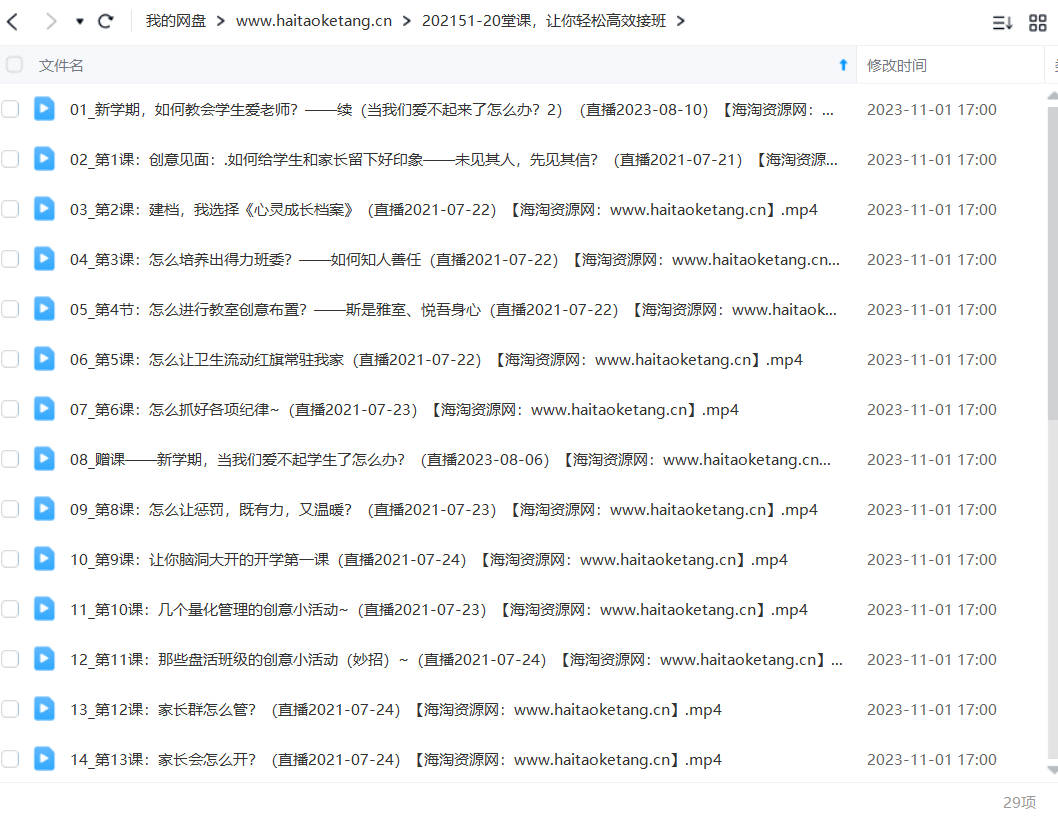The image size is (1058, 820).
Task: Select file name 07_第6课：怎么抓好各项纪律
Action: click(x=404, y=409)
